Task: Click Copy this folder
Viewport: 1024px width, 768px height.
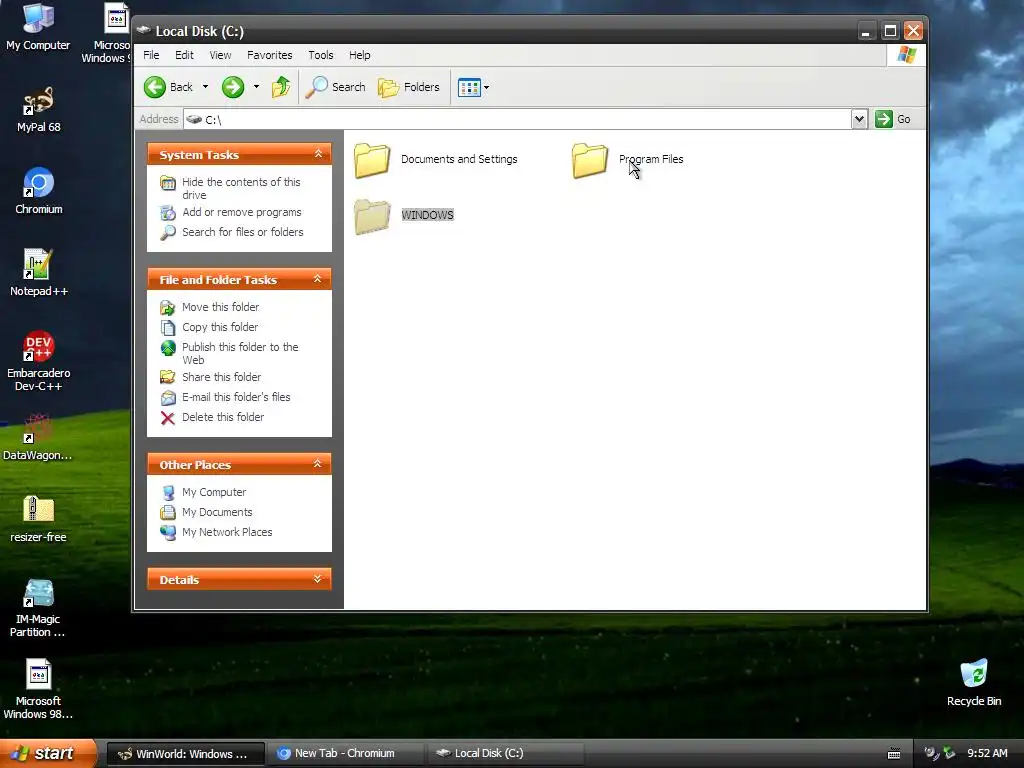Action: click(219, 327)
